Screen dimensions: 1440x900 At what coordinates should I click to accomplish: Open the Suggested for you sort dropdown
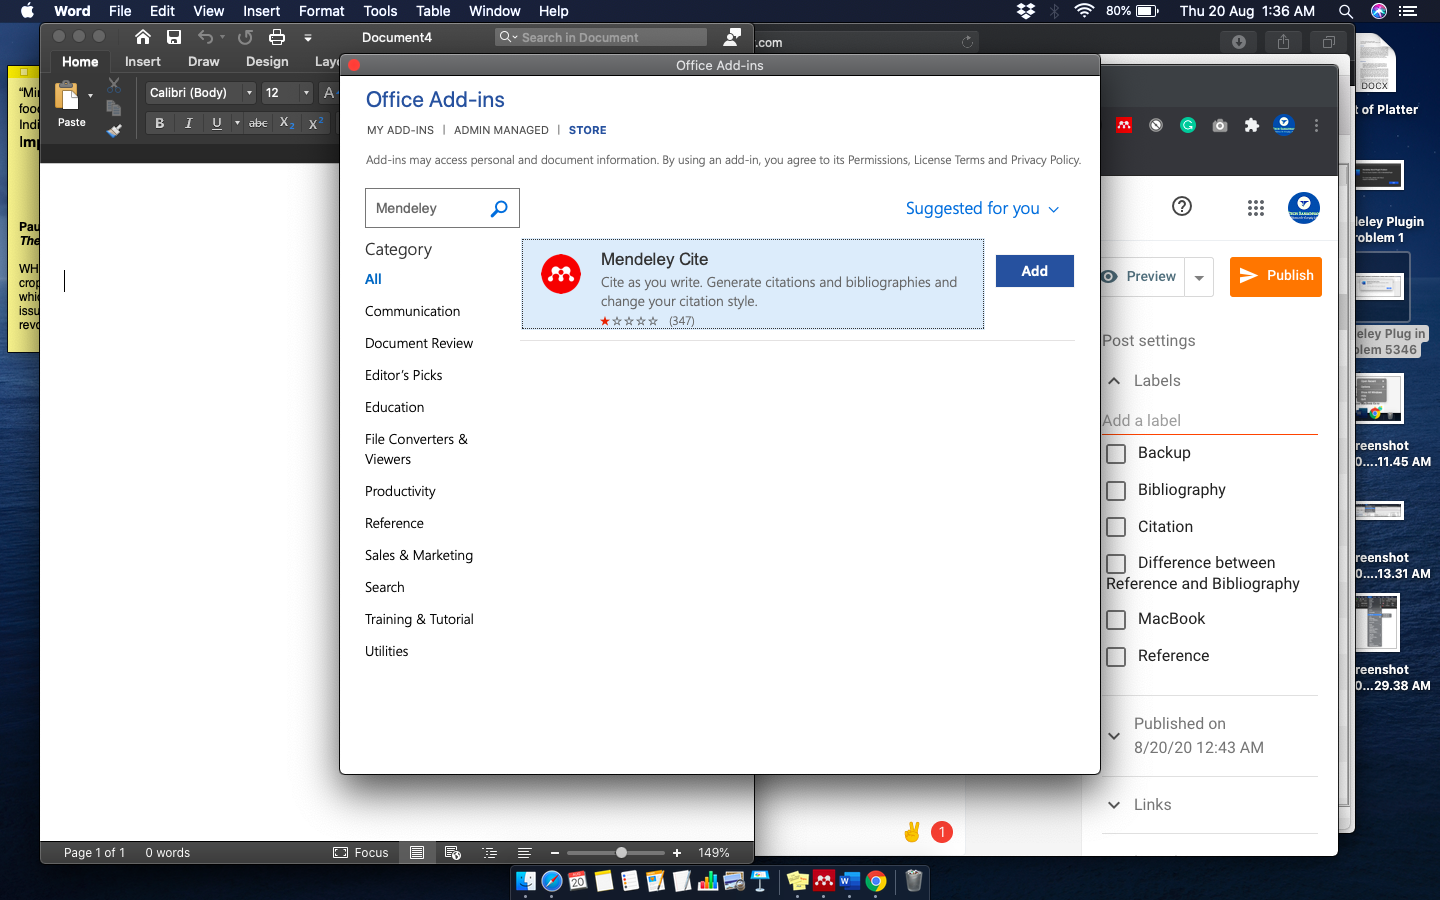click(x=982, y=208)
